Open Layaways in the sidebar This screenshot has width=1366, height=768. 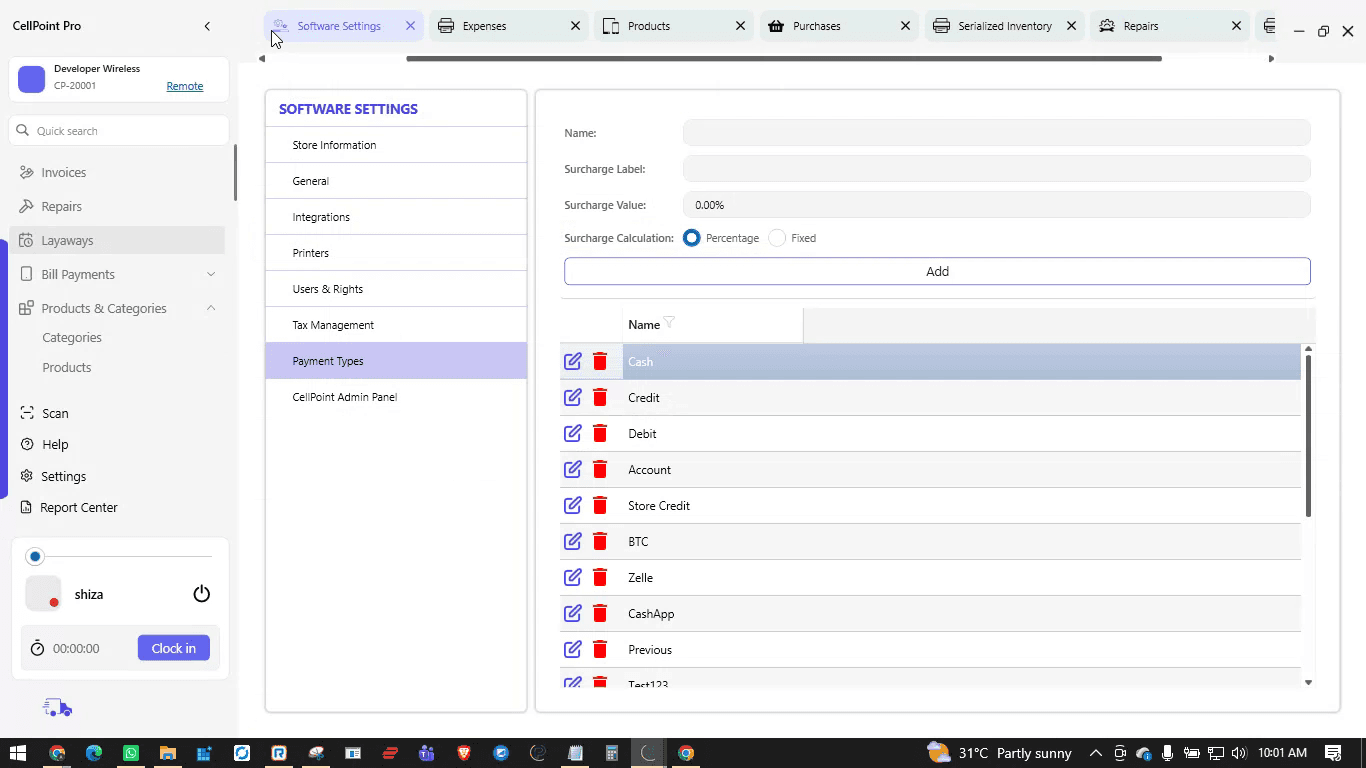pyautogui.click(x=118, y=240)
